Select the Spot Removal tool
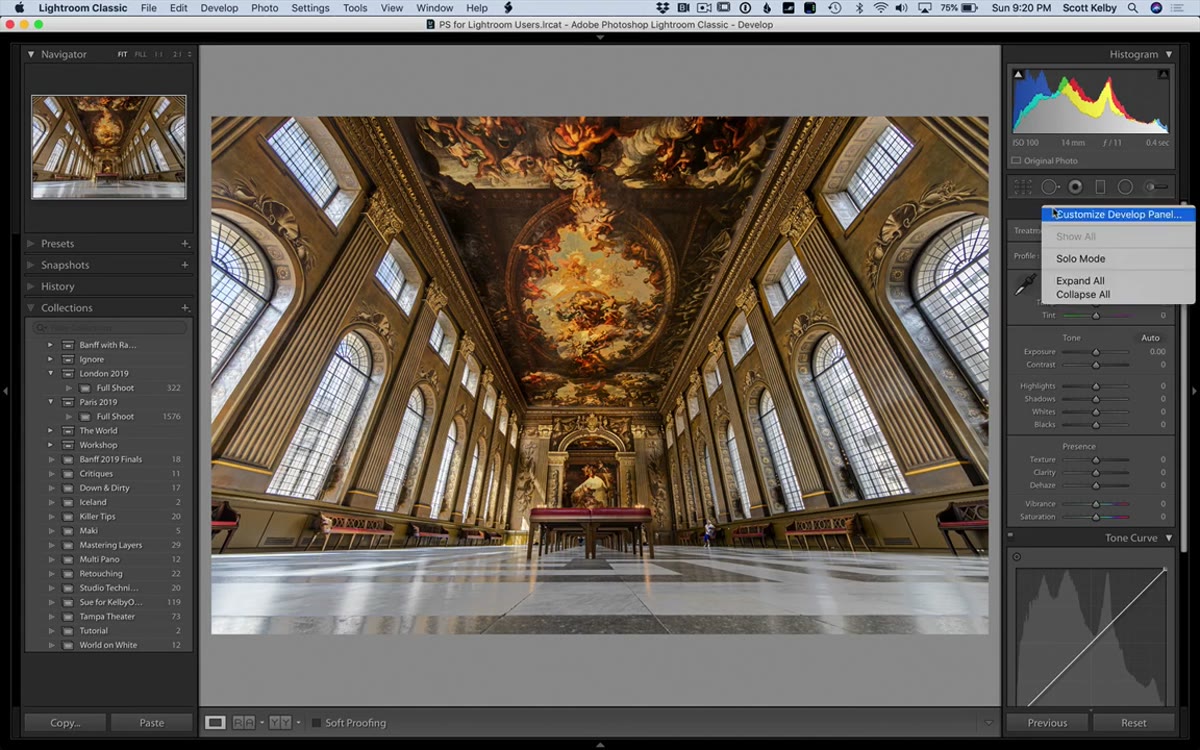The height and width of the screenshot is (750, 1200). pos(1049,187)
